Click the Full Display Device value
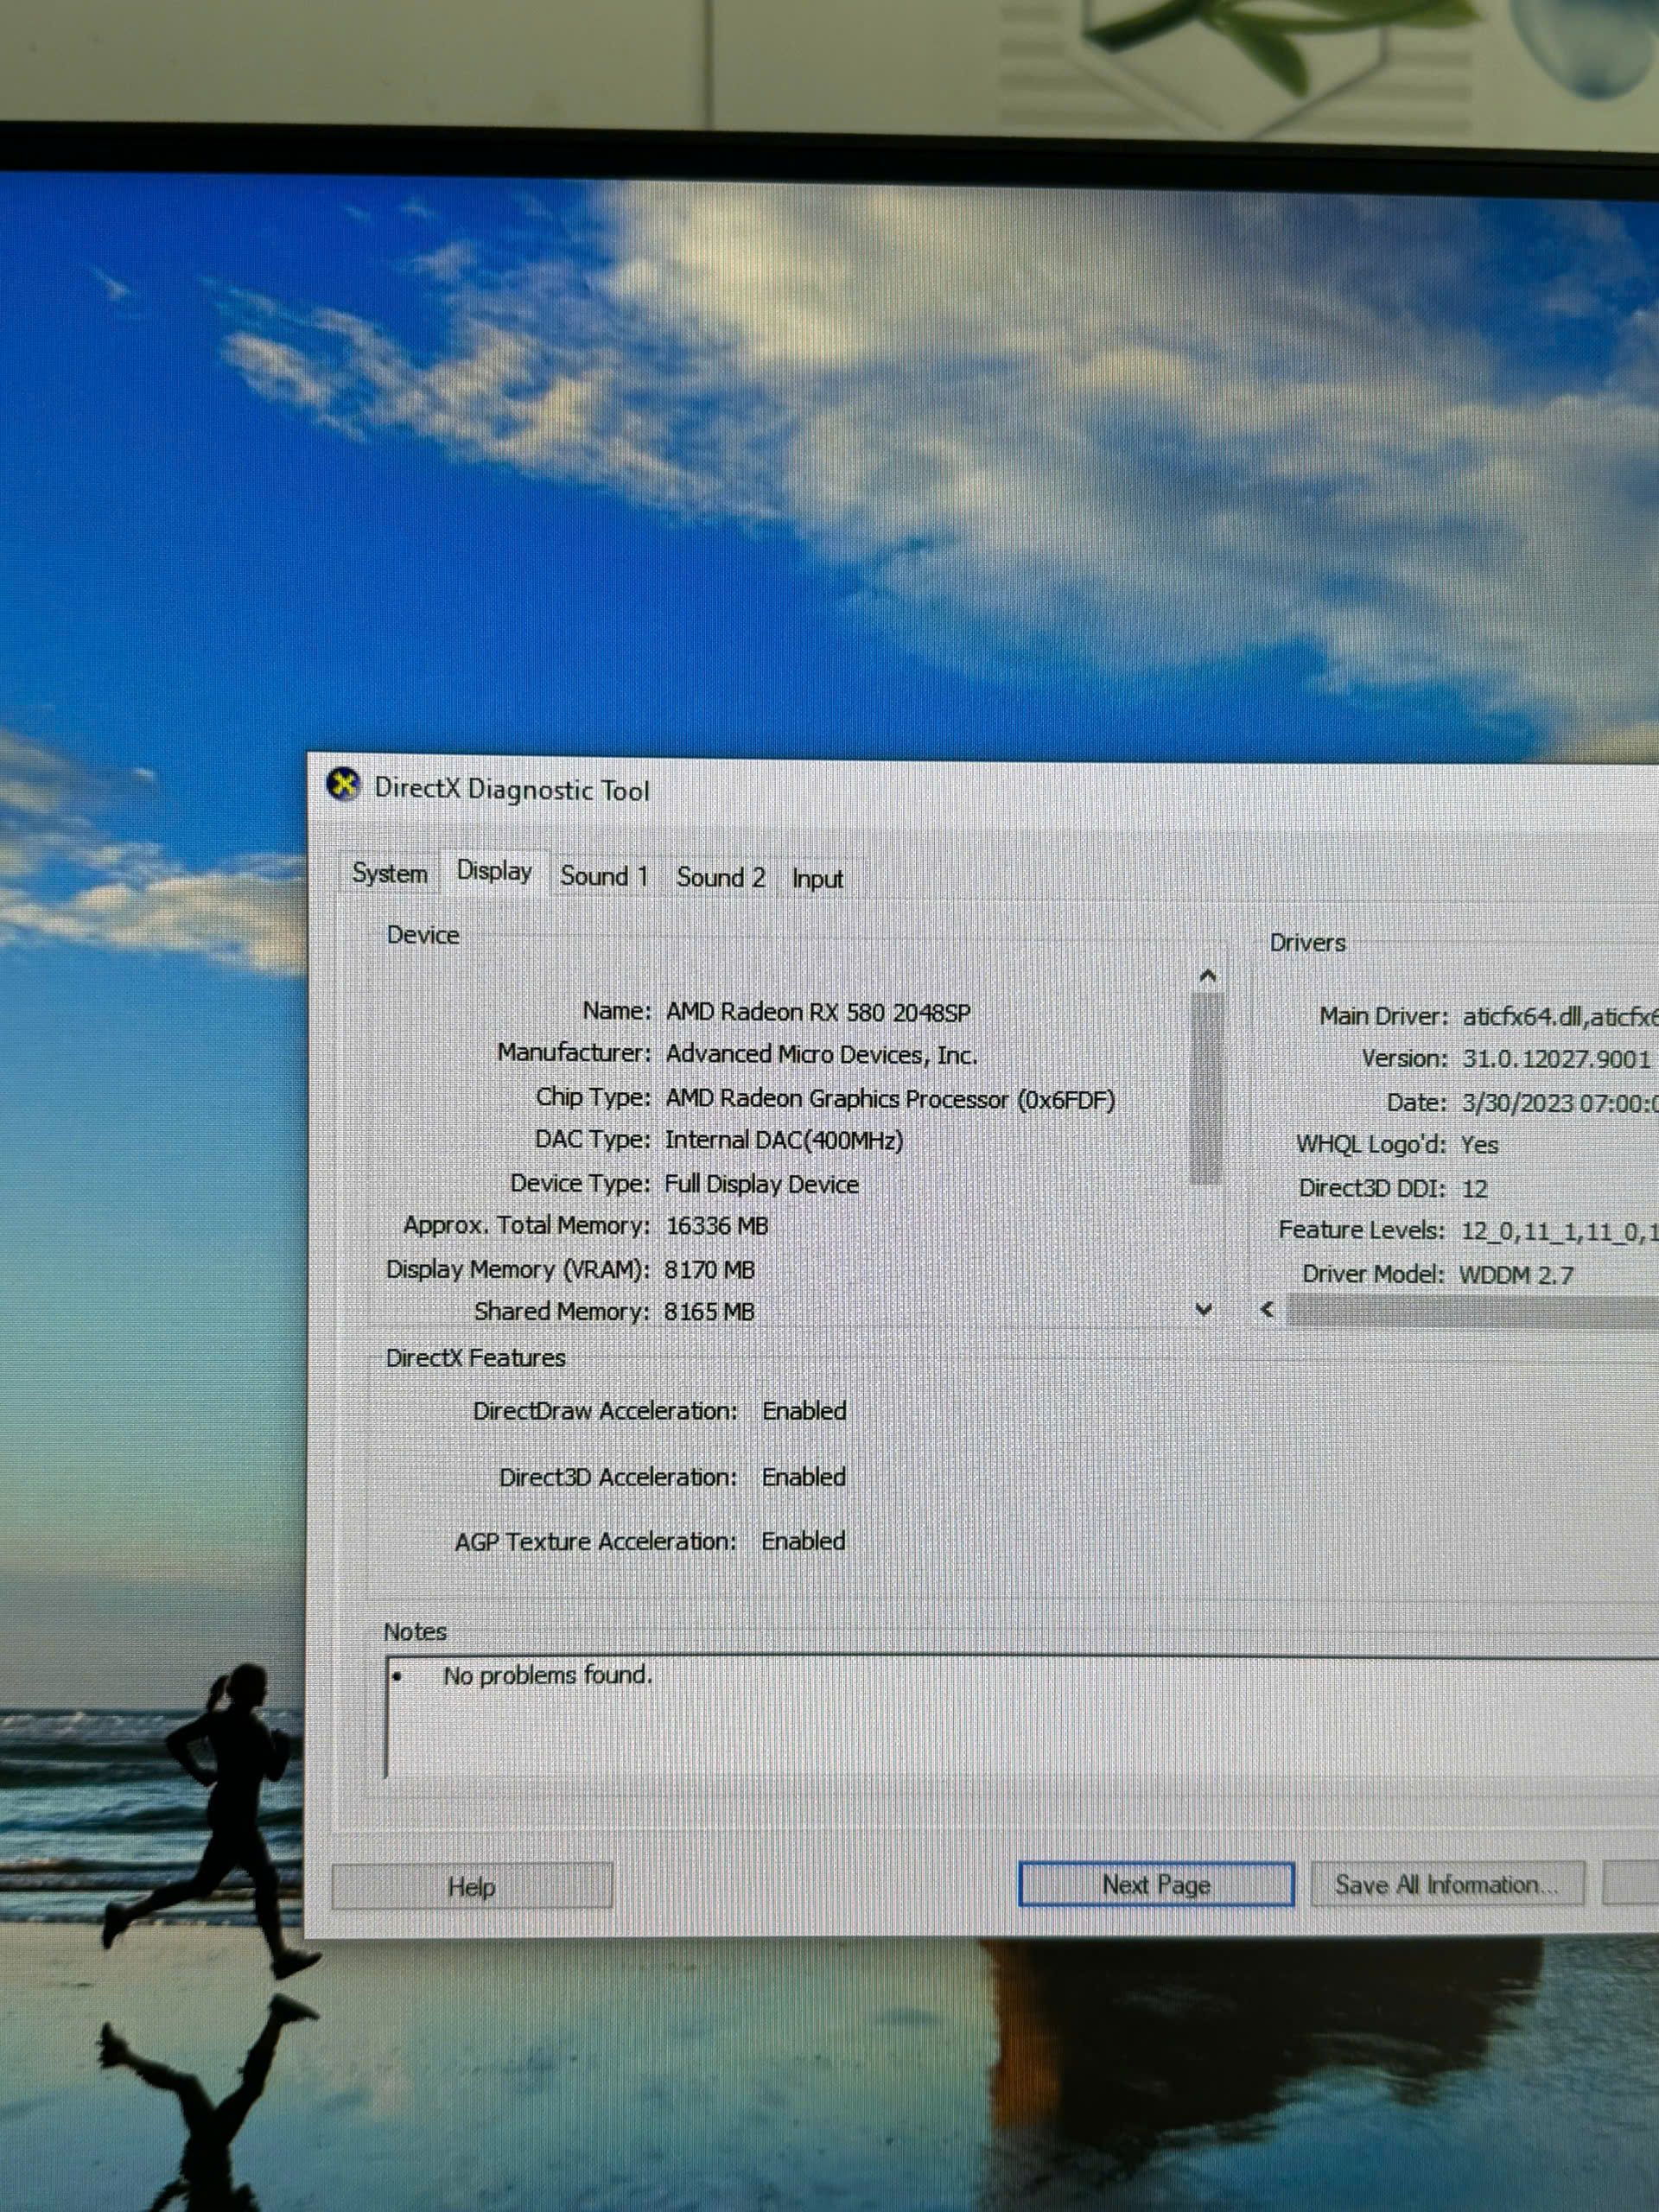This screenshot has width=1659, height=2212. click(x=762, y=1184)
